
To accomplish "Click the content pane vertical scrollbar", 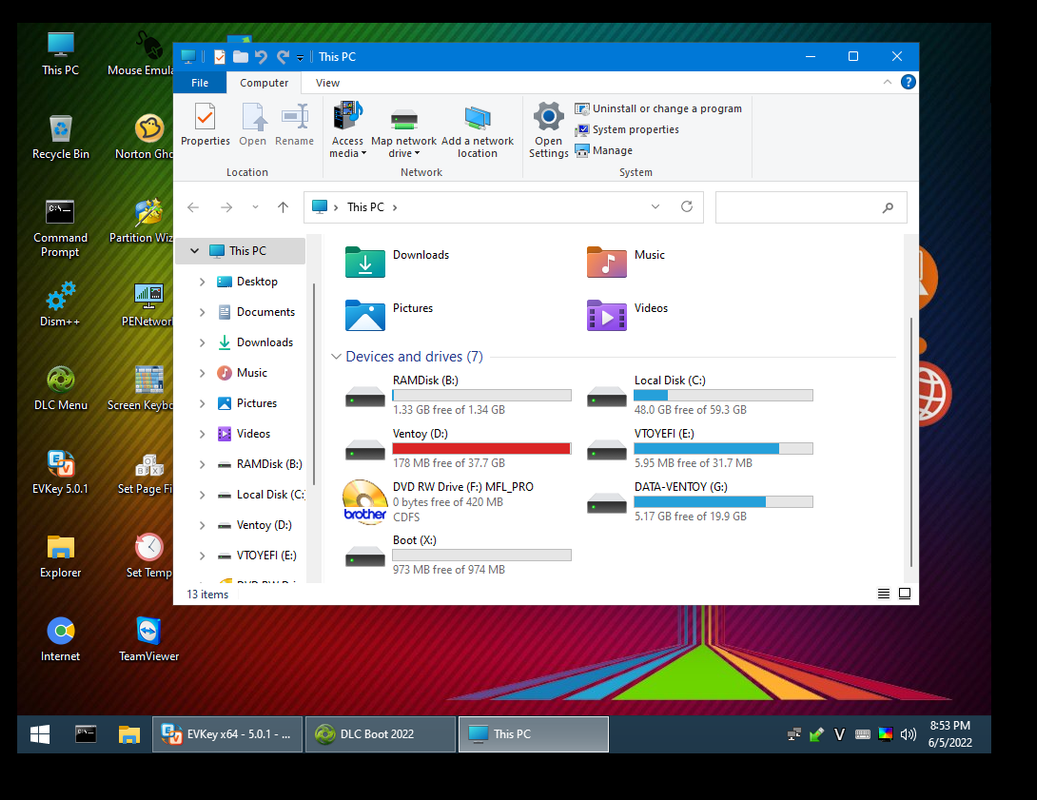I will pos(911,442).
